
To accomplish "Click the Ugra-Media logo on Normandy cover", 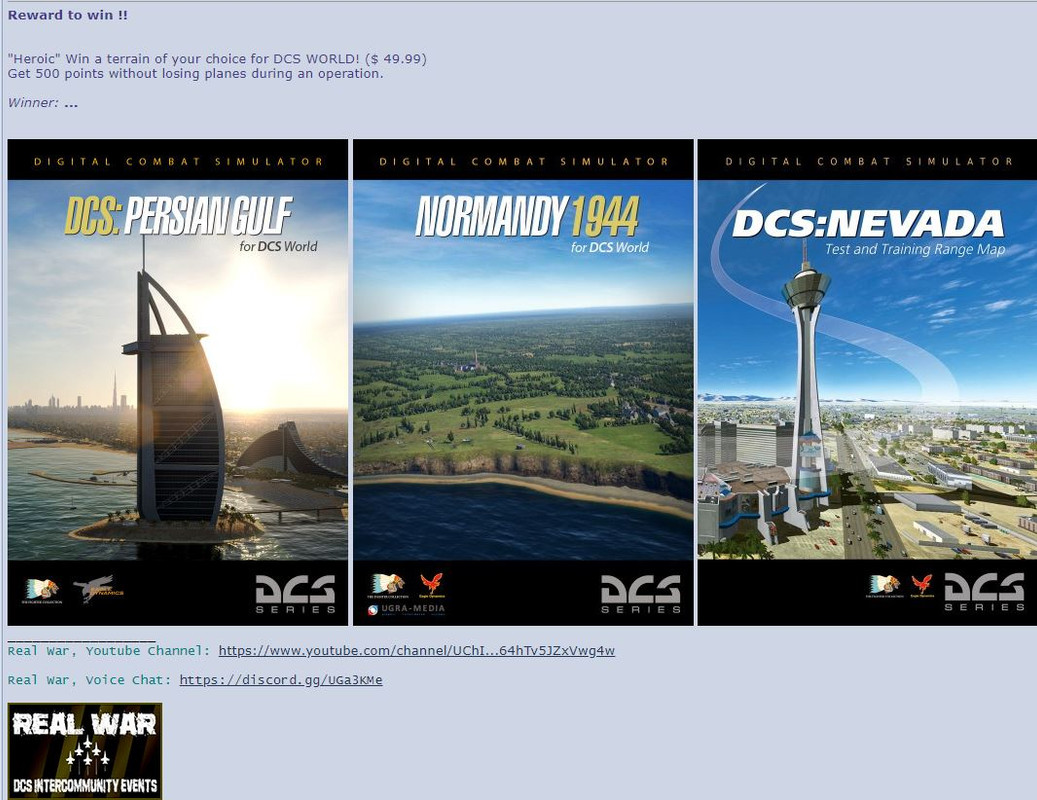I will [407, 610].
